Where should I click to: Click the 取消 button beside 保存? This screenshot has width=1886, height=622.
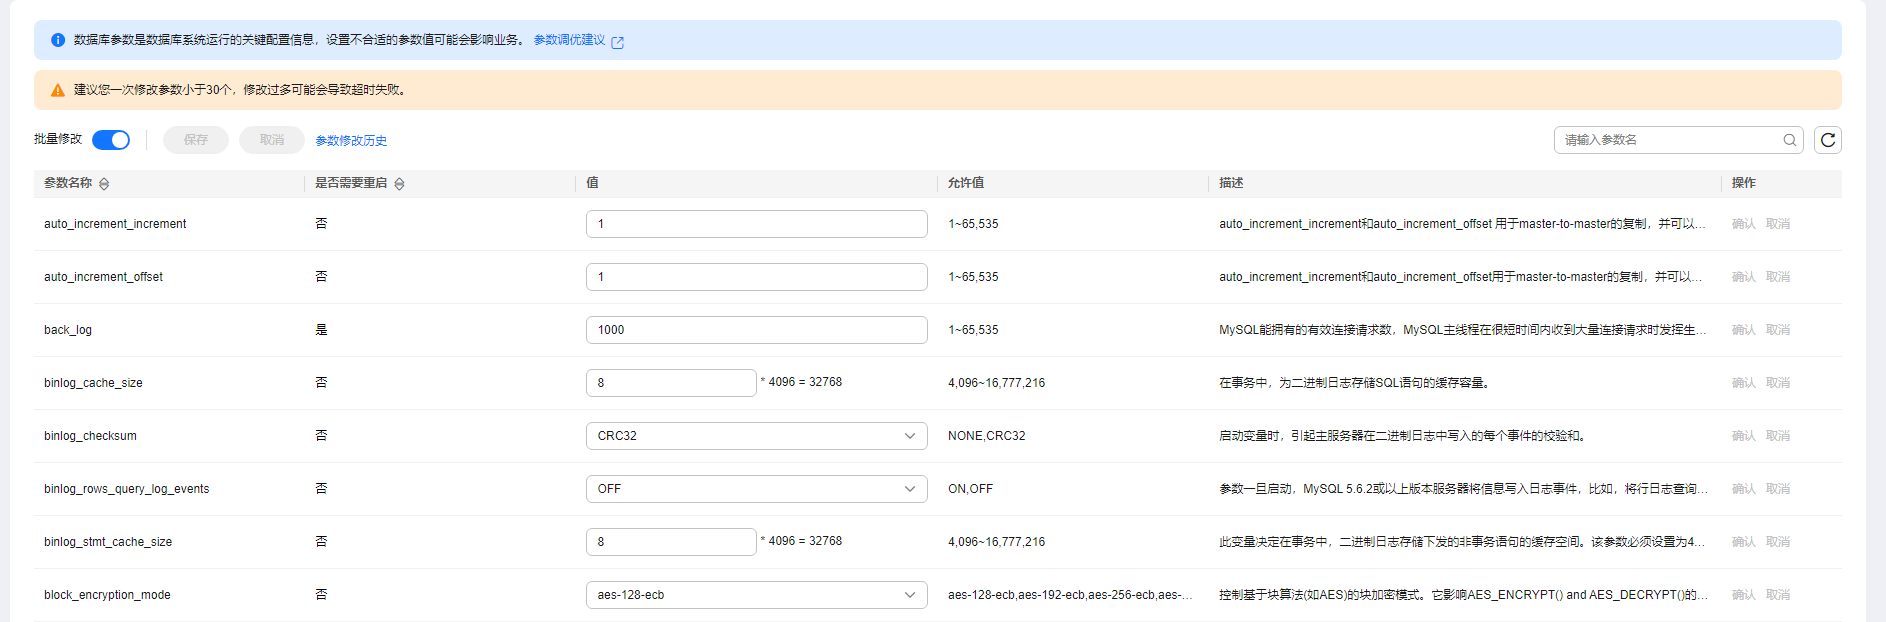[272, 140]
